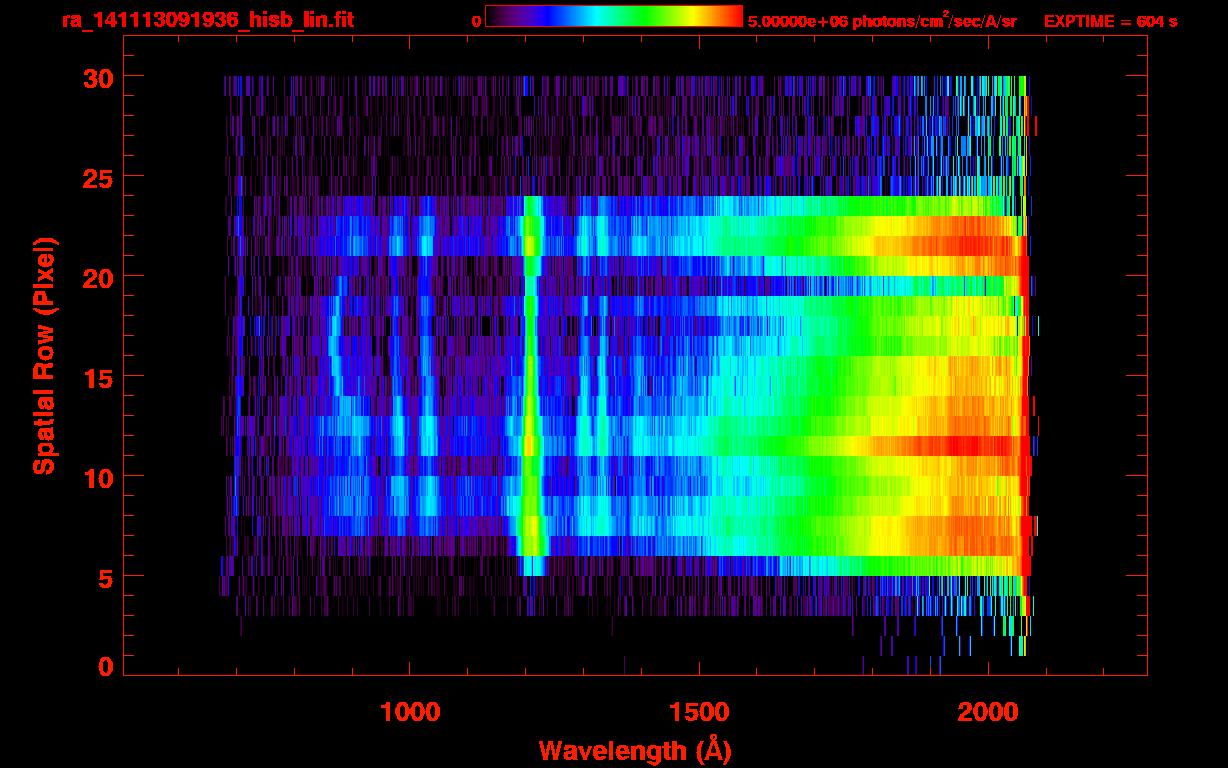Click the x-axis tick label 2000
Image resolution: width=1228 pixels, height=768 pixels.
coord(987,711)
